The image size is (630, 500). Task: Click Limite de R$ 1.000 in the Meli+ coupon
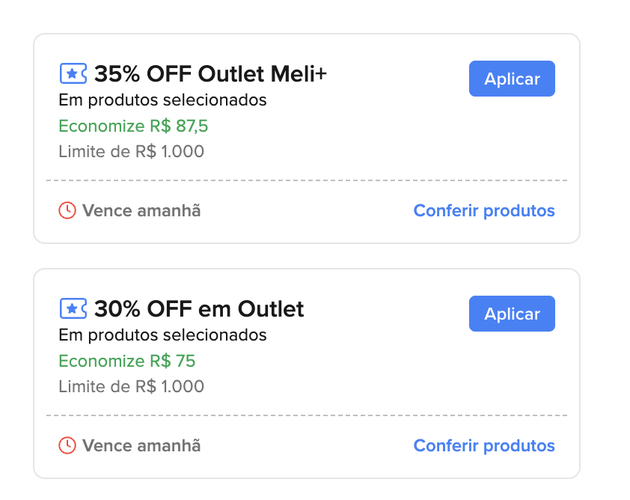(131, 152)
